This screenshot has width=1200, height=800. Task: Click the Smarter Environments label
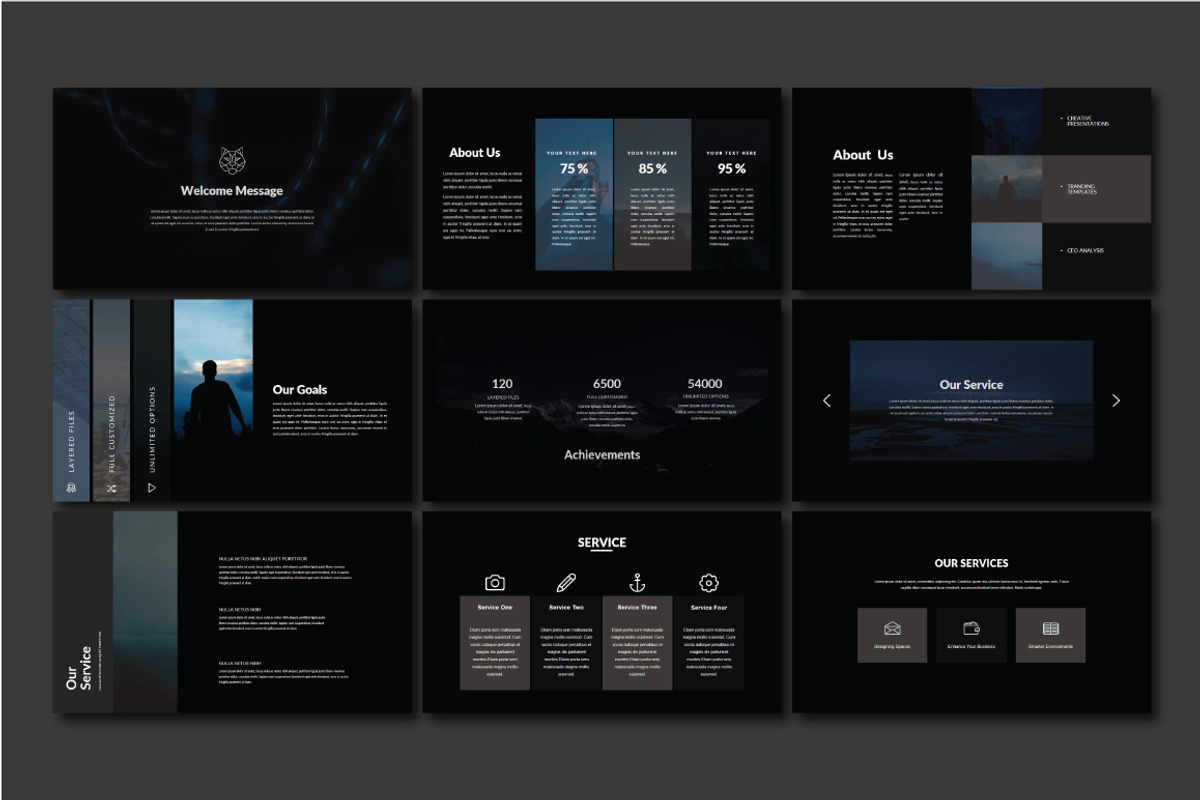(x=1050, y=647)
